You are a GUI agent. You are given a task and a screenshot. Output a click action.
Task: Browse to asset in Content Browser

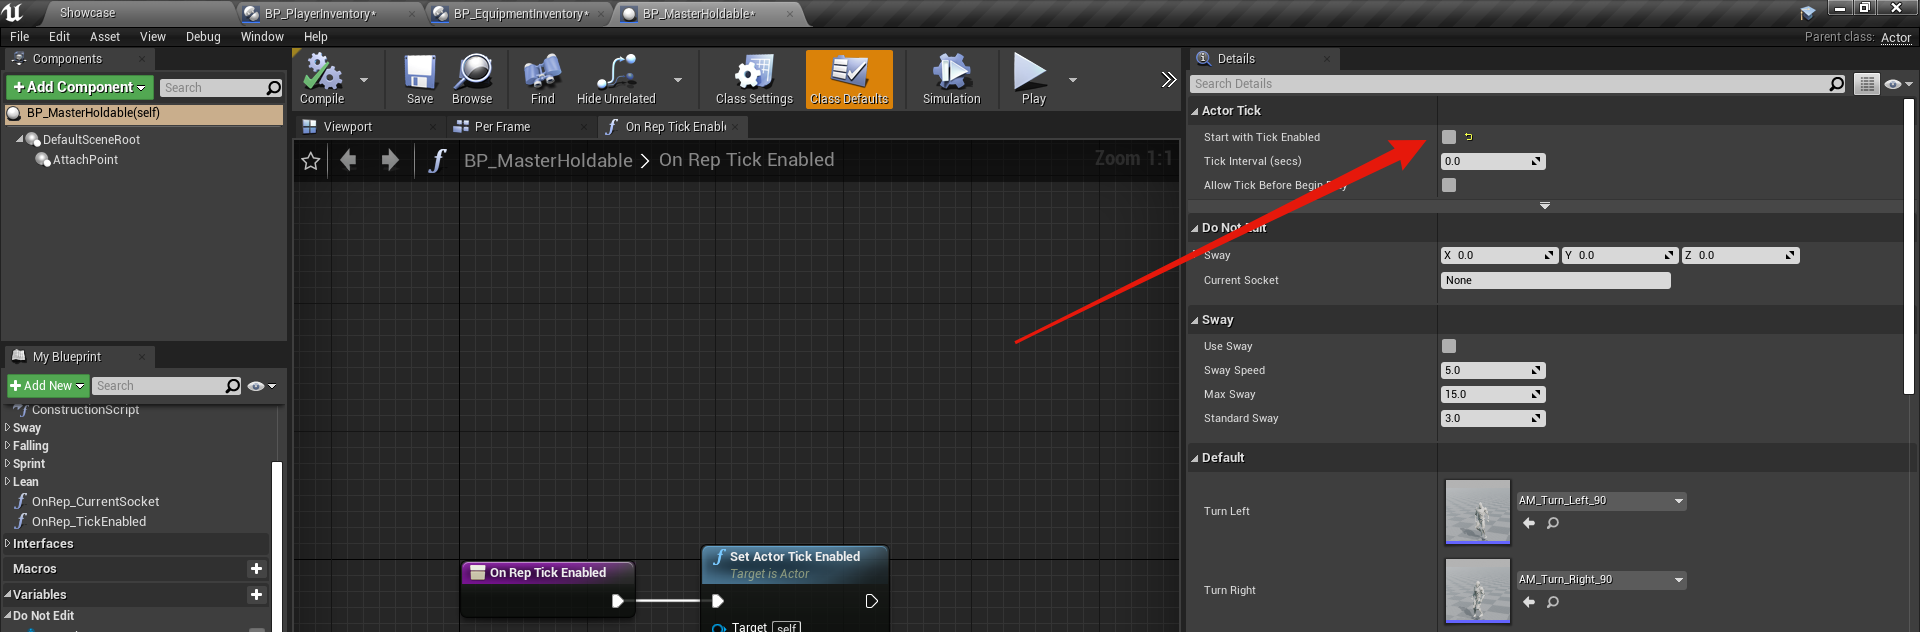tap(472, 79)
